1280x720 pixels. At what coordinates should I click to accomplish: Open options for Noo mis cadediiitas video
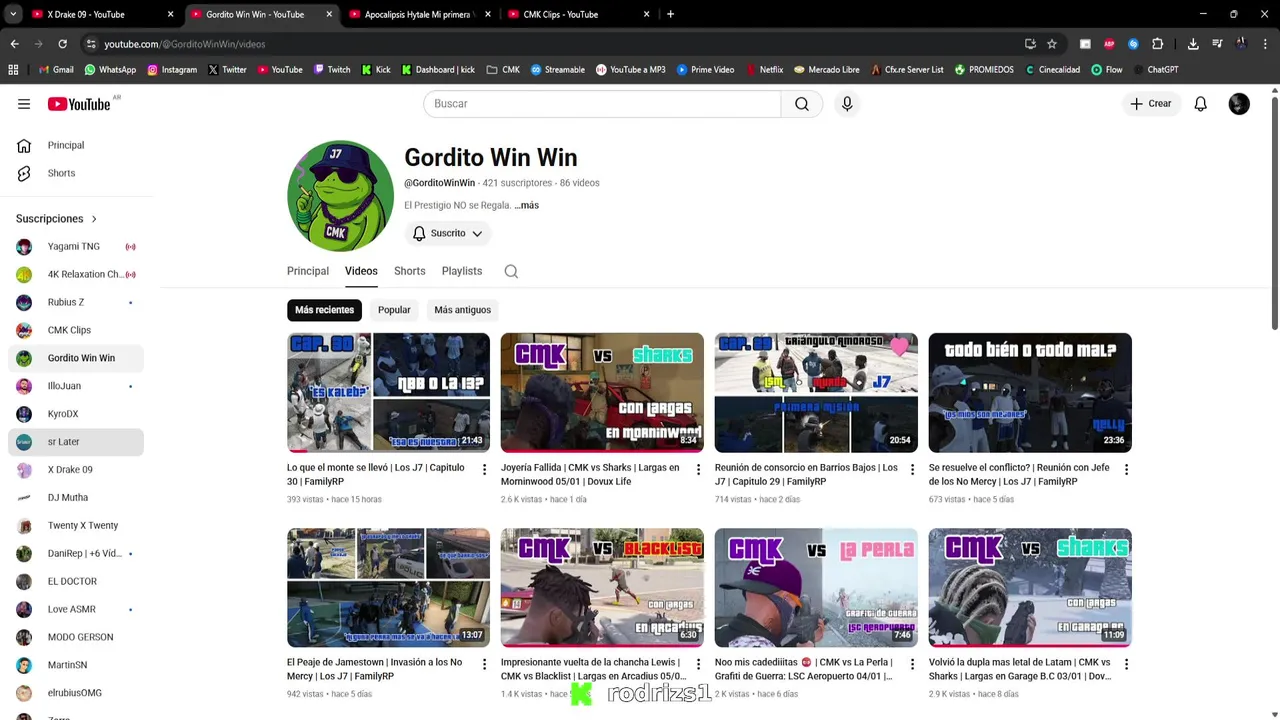coord(913,665)
